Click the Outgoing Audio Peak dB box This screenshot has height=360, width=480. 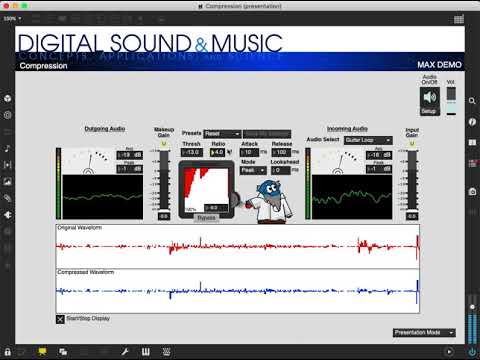[130, 169]
